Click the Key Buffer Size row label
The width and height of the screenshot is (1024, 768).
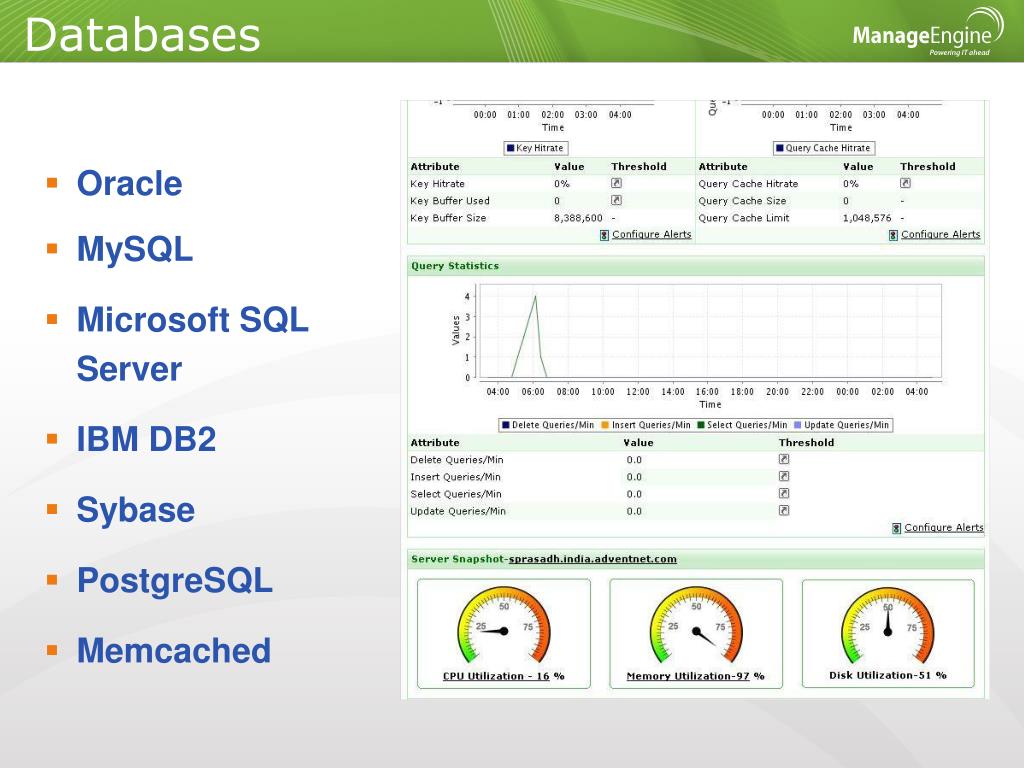tap(448, 218)
